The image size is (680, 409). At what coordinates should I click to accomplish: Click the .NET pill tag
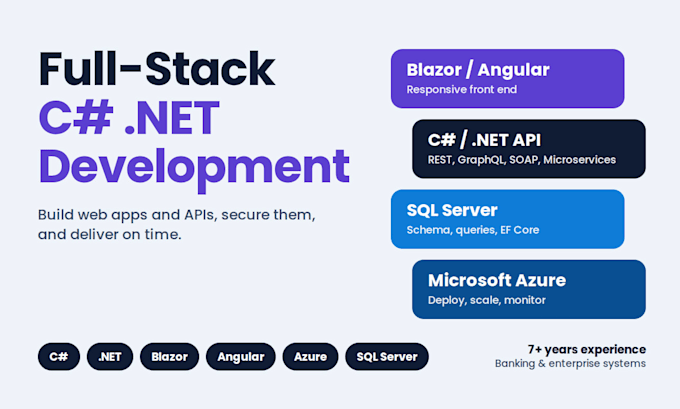110,357
